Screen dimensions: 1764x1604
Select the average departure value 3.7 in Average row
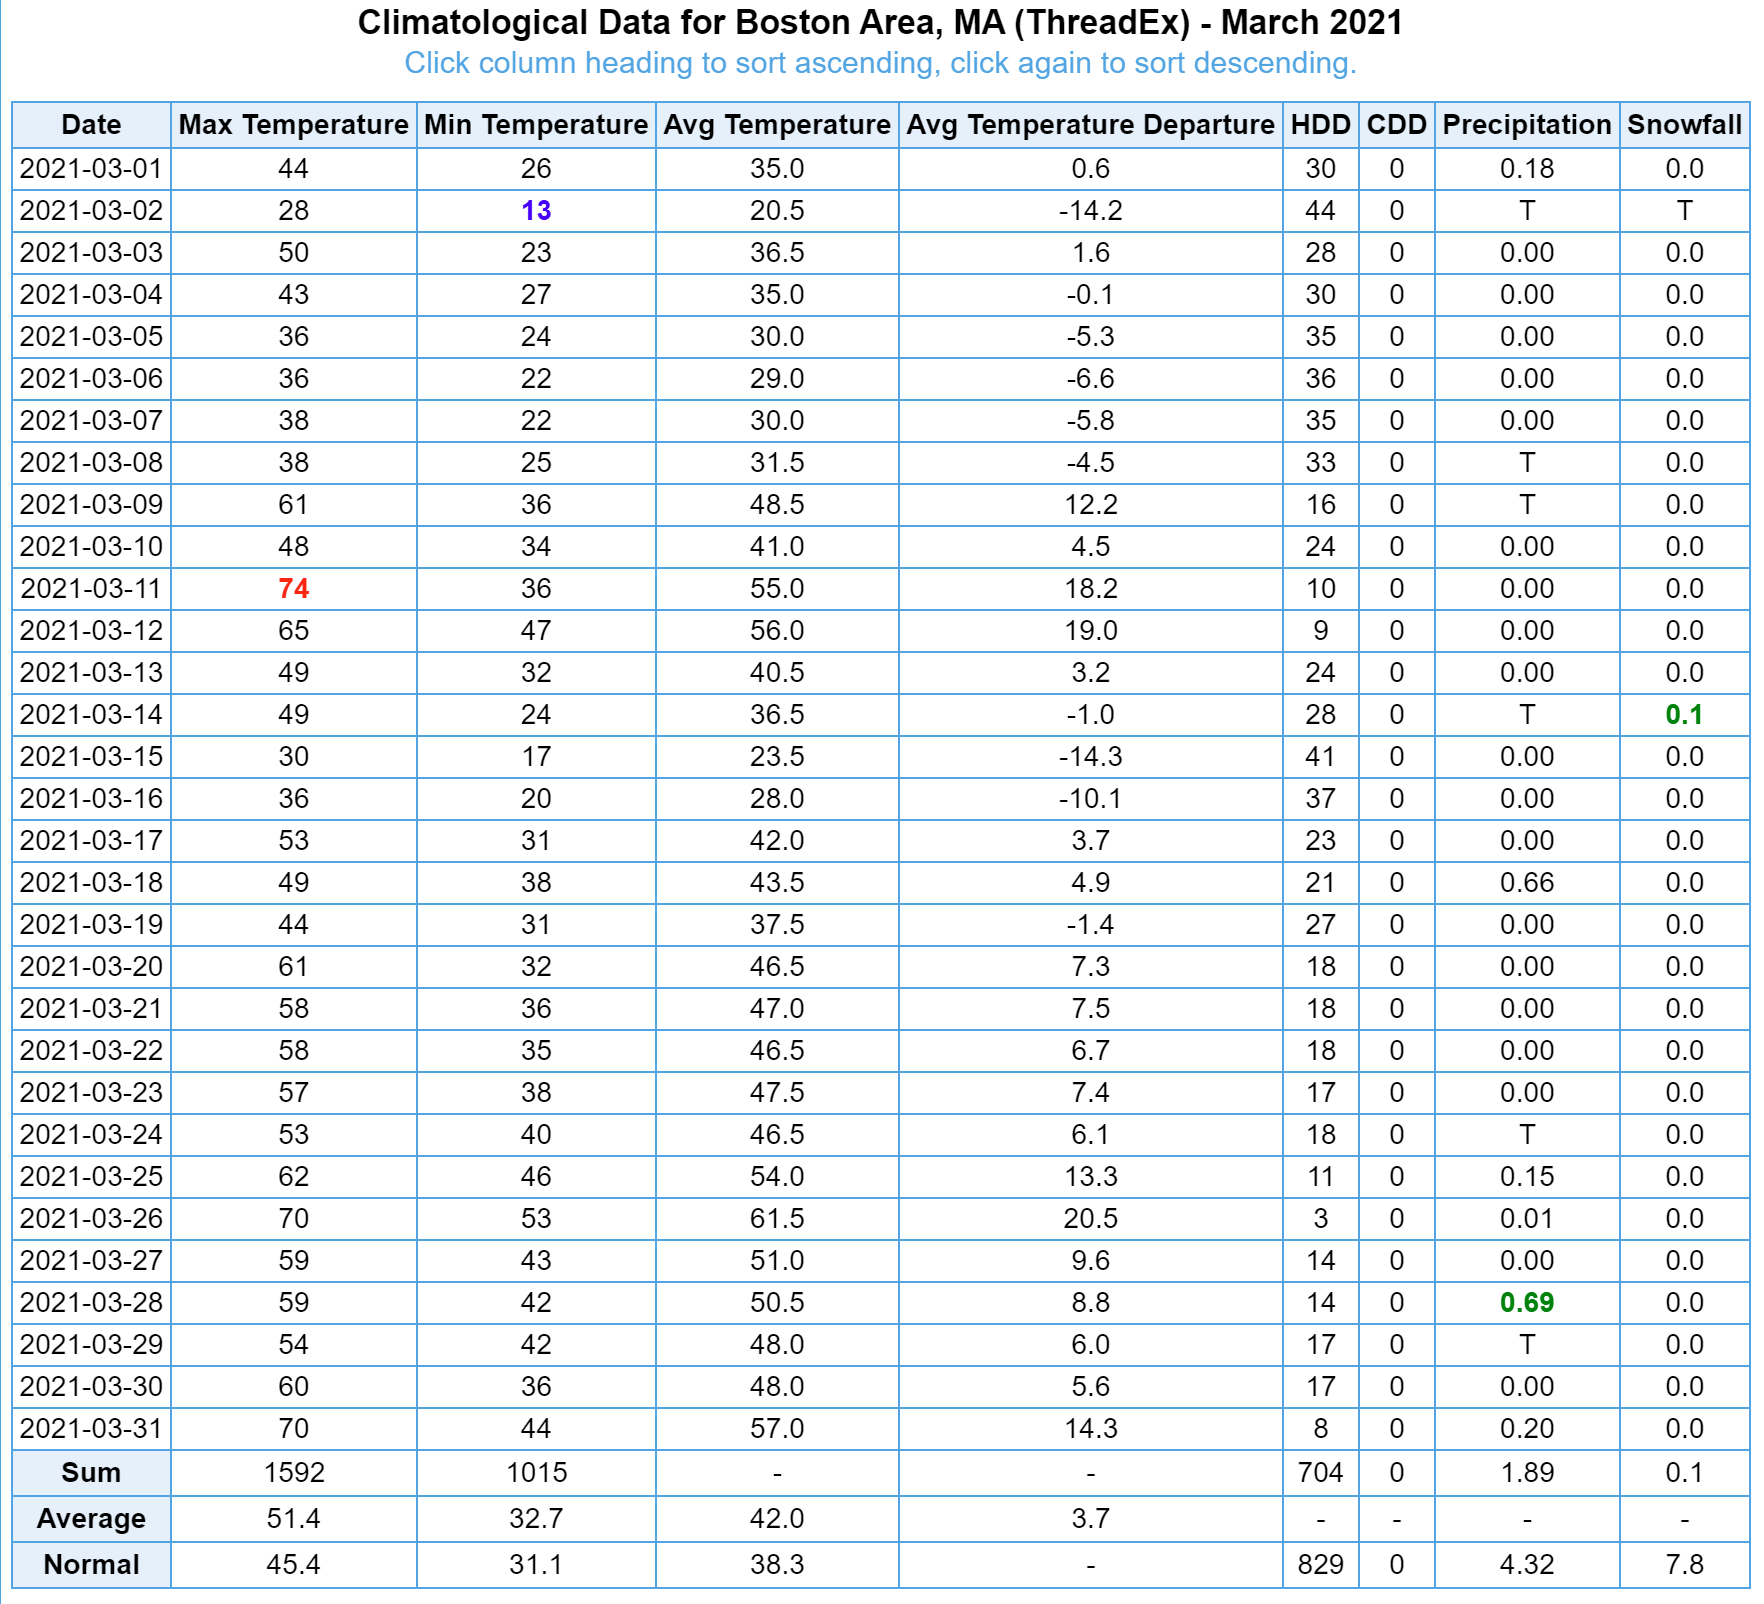click(1090, 1519)
